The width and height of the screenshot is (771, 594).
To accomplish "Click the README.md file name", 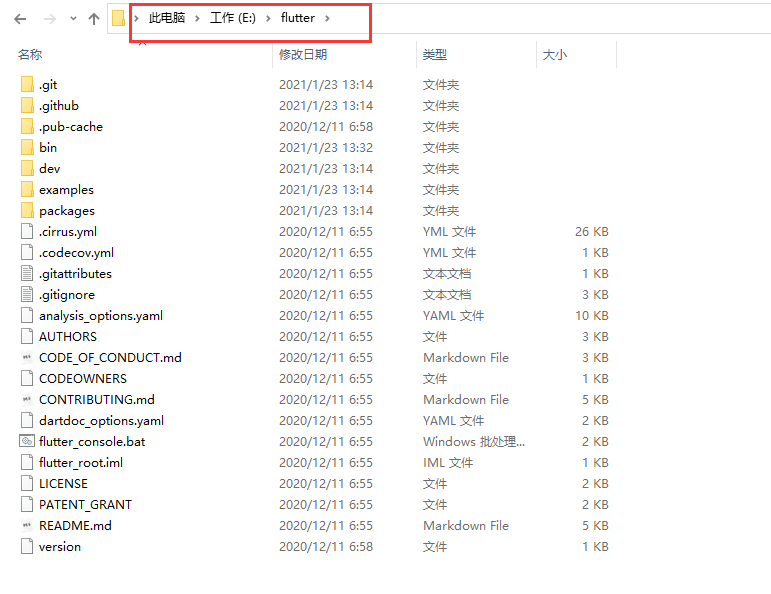I will pyautogui.click(x=75, y=525).
